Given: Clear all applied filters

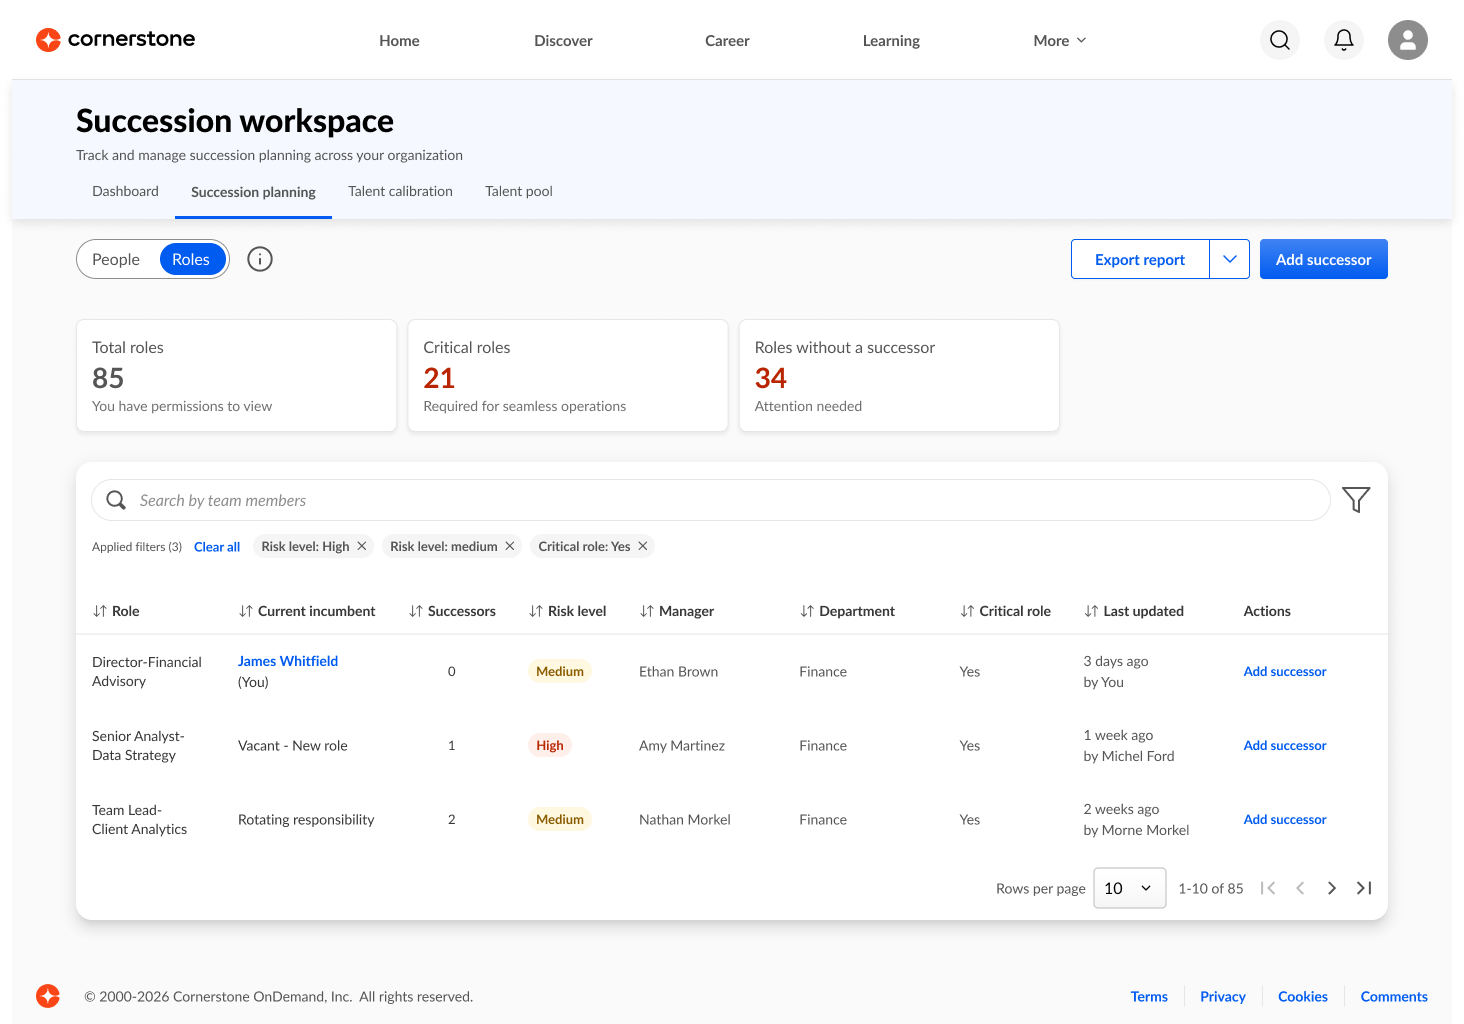Looking at the screenshot, I should pos(217,547).
